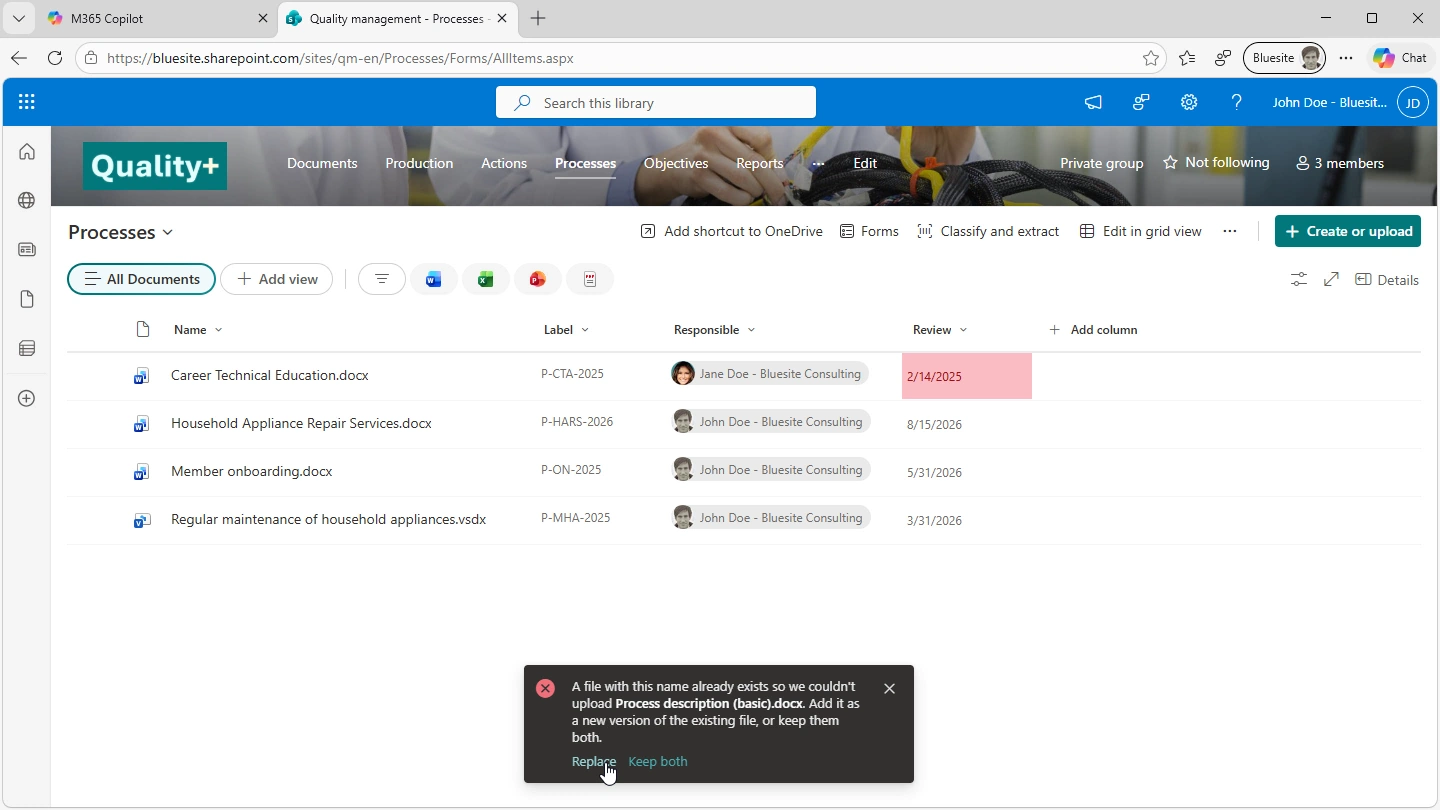The width and height of the screenshot is (1440, 810).
Task: Filter by PowerPoint files icon
Action: point(538,279)
